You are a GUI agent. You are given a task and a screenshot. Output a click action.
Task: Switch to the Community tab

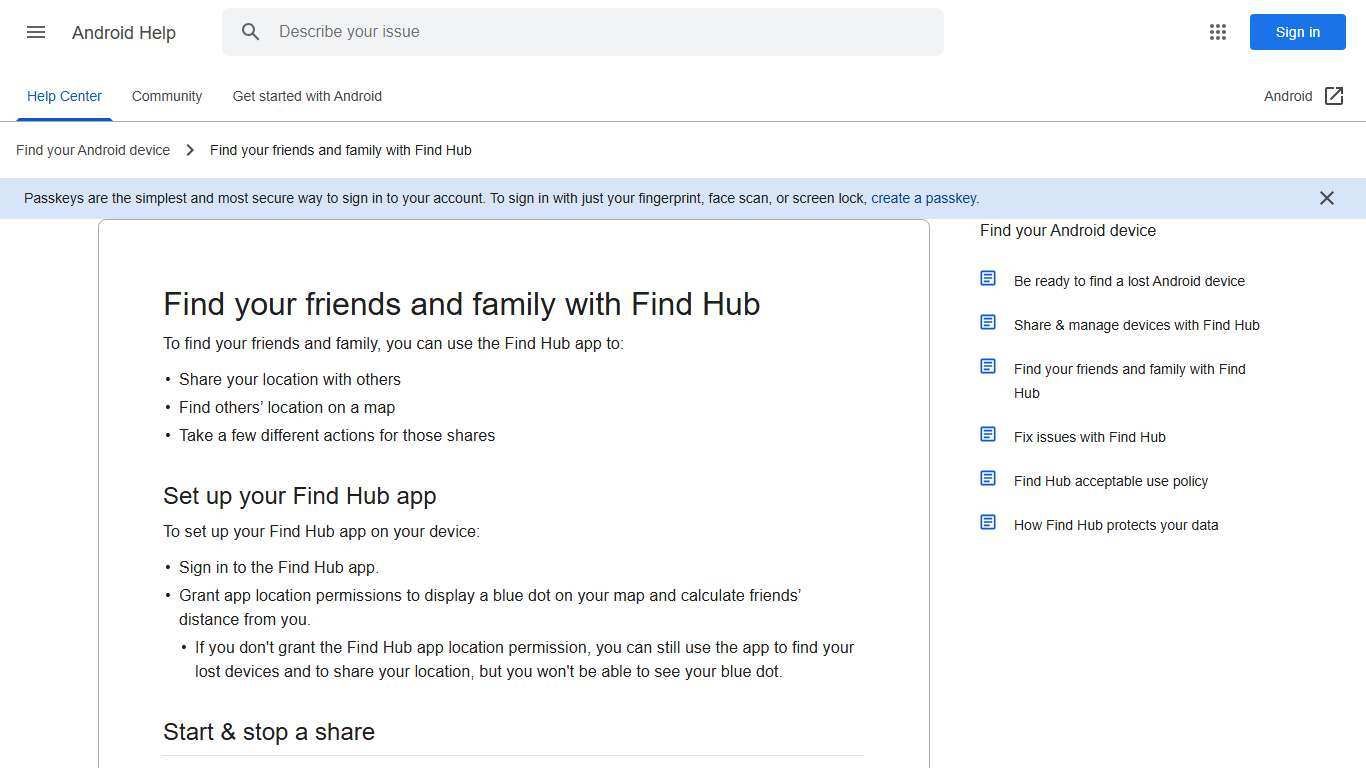[167, 96]
